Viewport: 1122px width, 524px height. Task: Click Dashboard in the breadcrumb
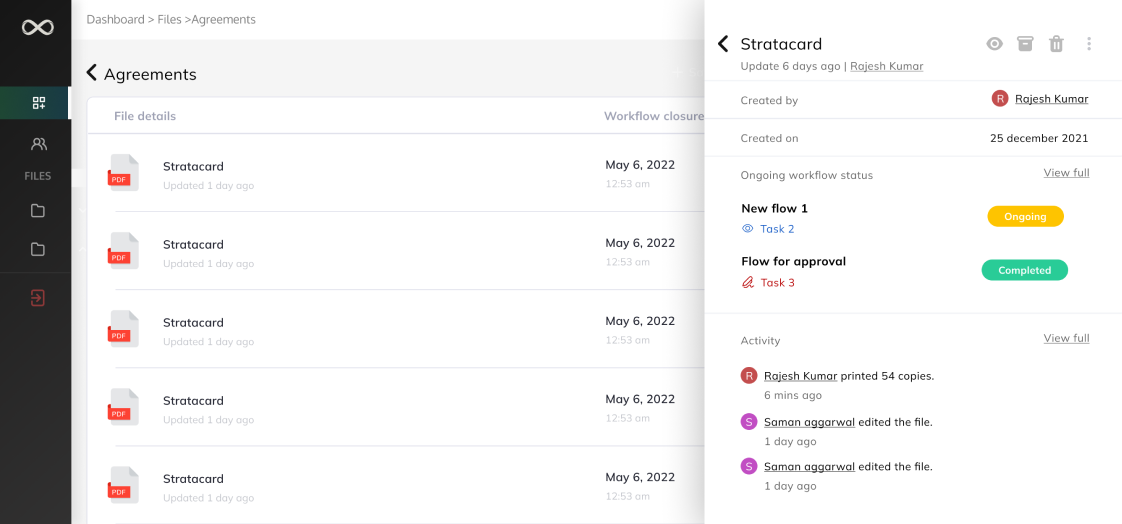(x=115, y=19)
